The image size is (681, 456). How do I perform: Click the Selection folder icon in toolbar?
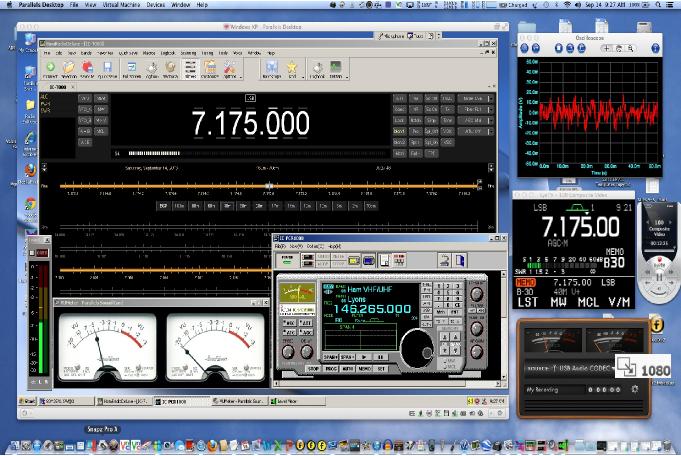point(69,67)
